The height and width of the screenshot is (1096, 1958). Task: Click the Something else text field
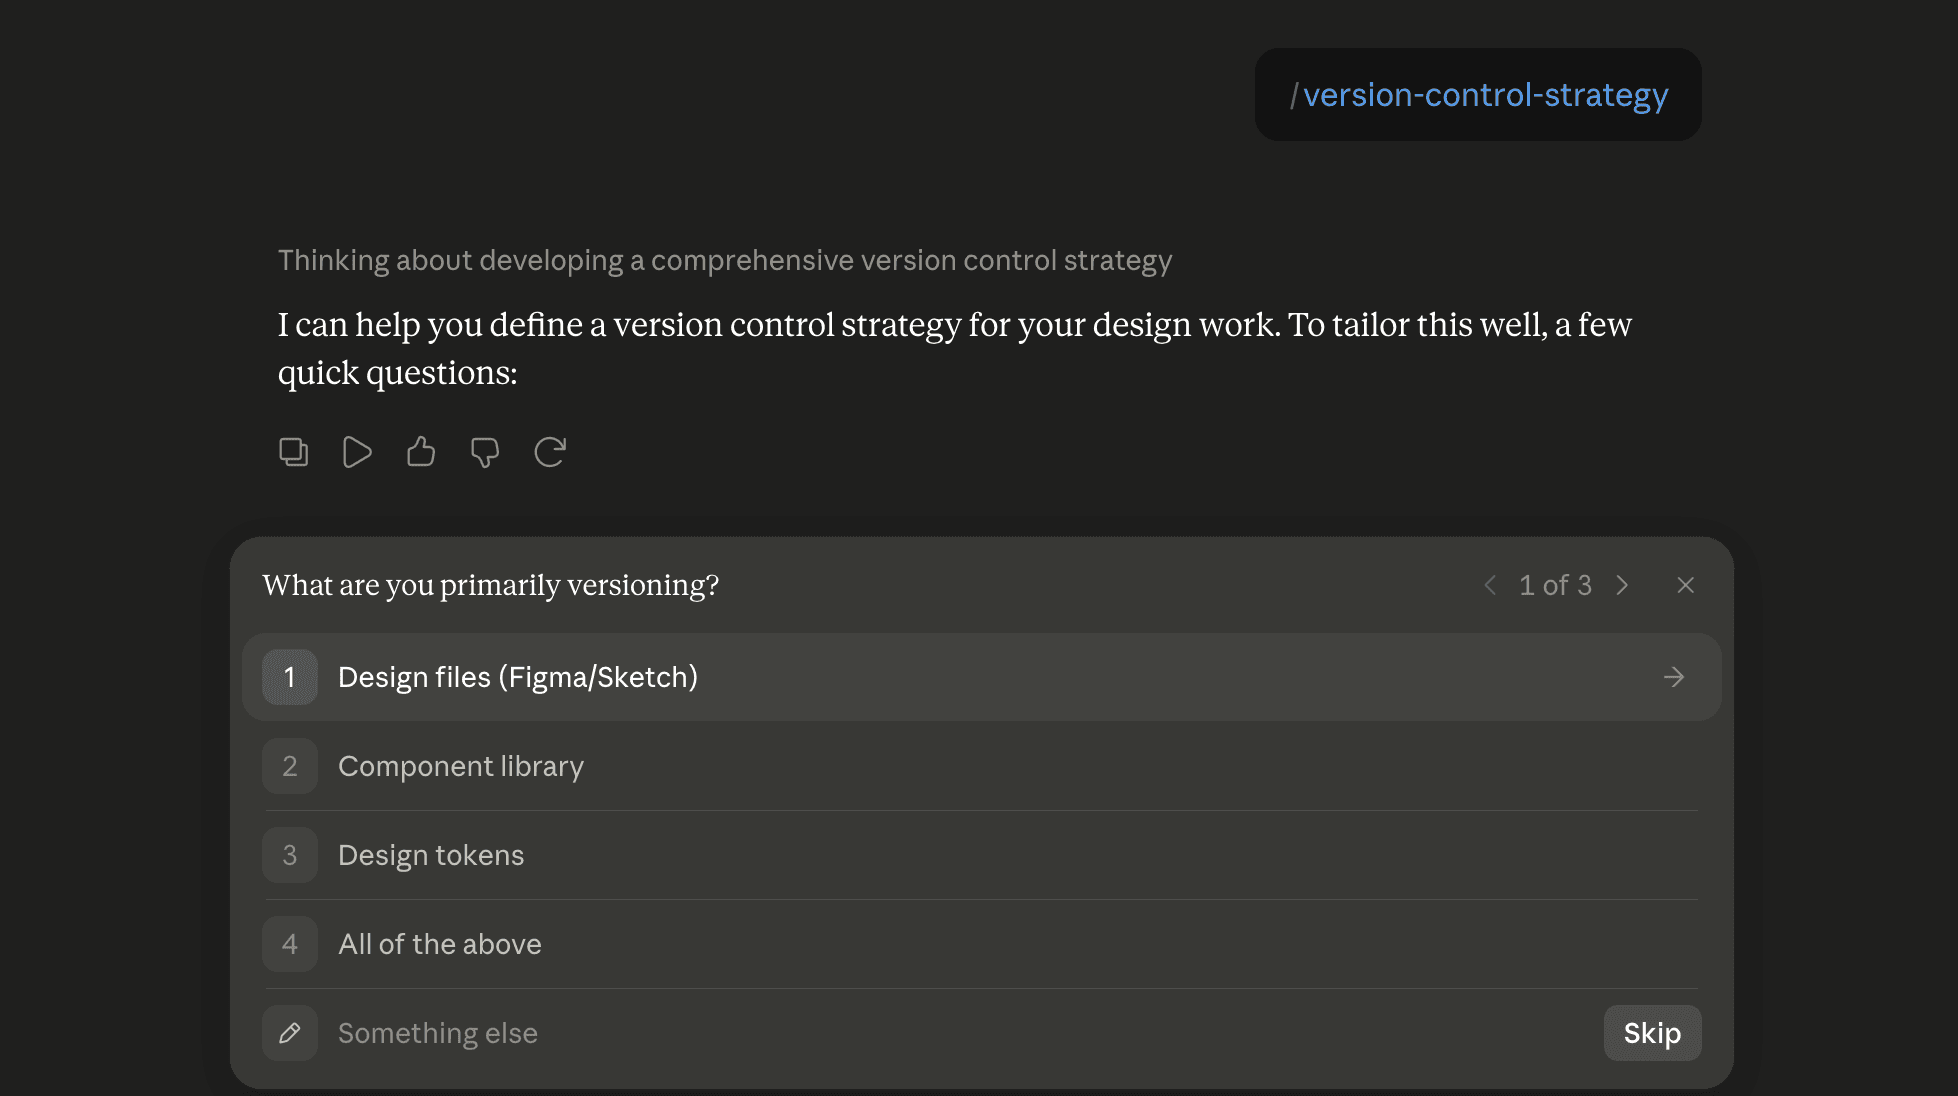[960, 1033]
